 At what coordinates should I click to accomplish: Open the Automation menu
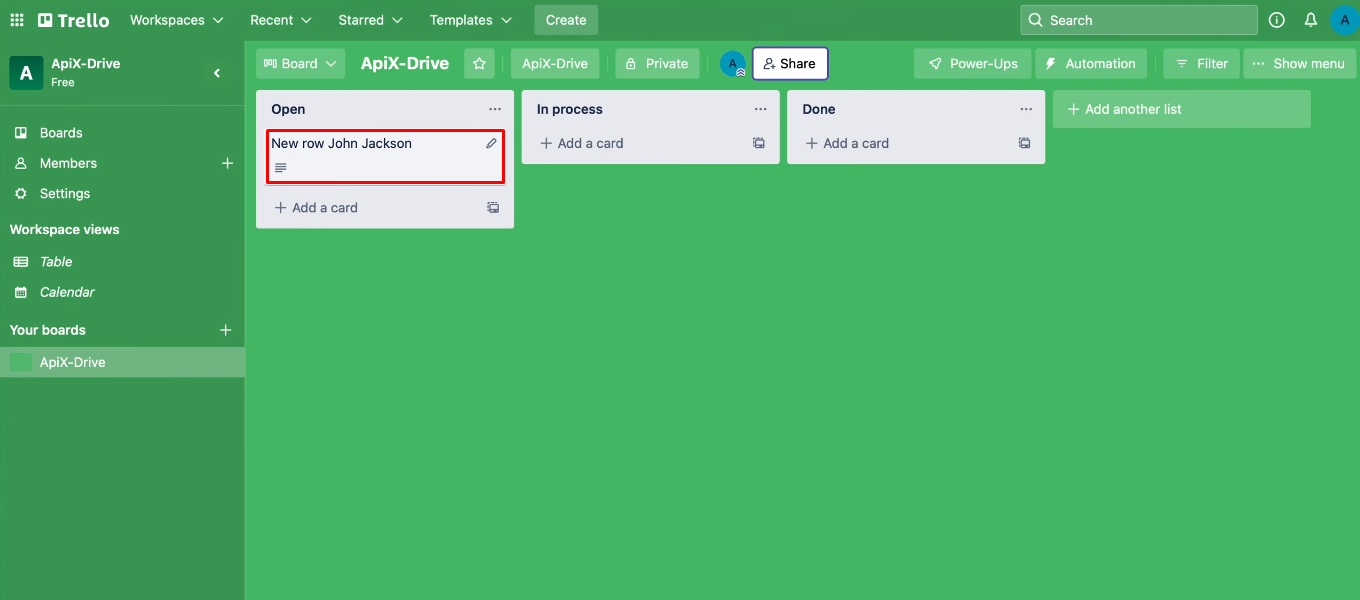1091,63
